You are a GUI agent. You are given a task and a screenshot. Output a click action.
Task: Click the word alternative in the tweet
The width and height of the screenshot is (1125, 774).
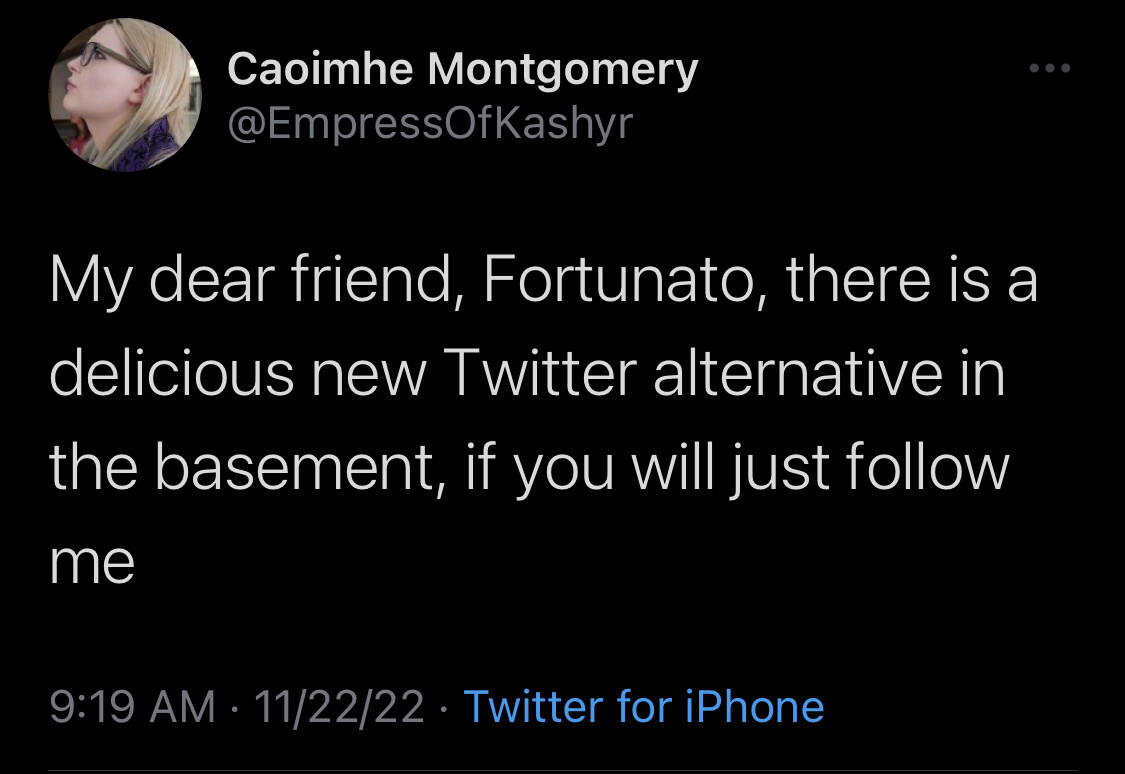(802, 374)
